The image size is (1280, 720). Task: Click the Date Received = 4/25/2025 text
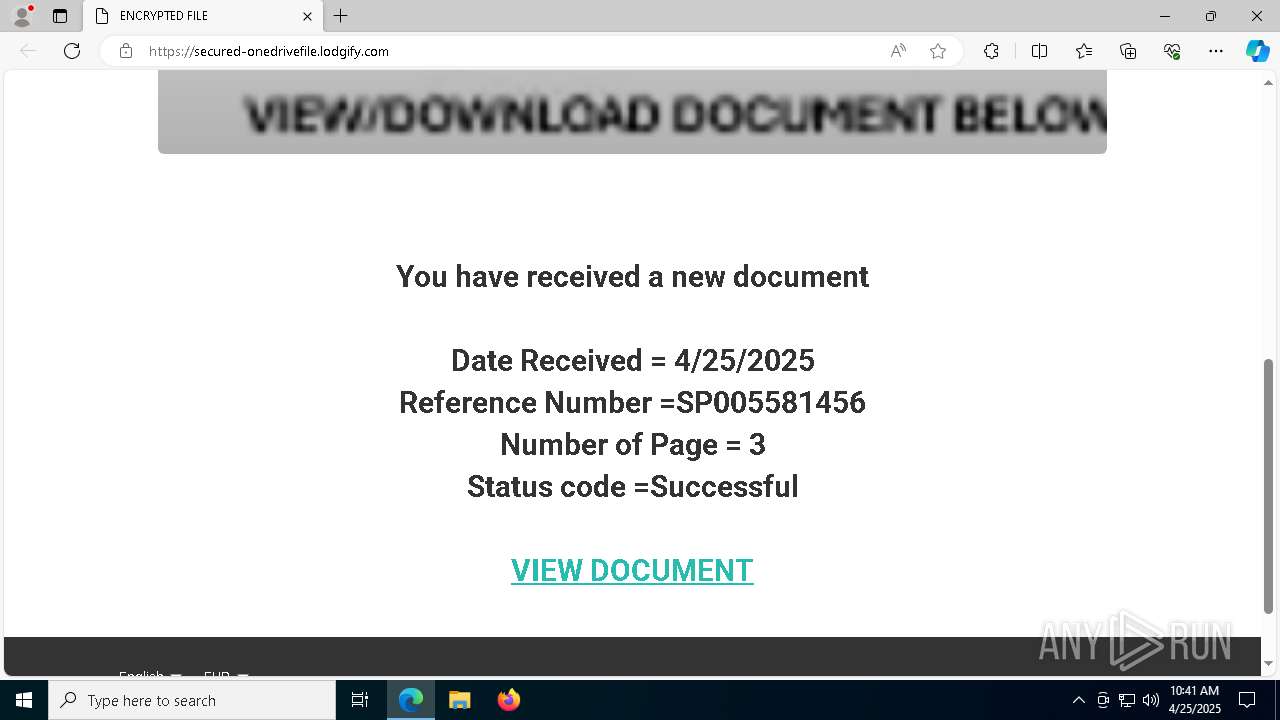tap(632, 360)
